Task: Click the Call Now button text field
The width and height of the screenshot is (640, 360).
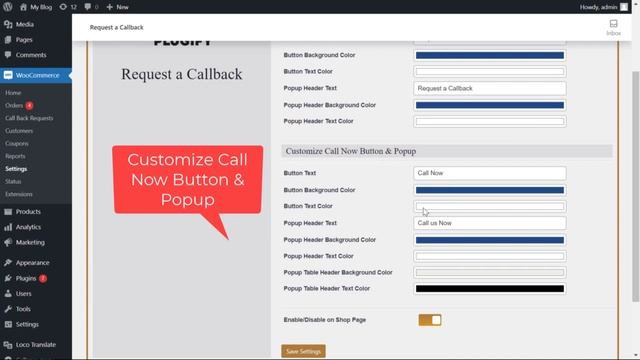Action: (490, 173)
